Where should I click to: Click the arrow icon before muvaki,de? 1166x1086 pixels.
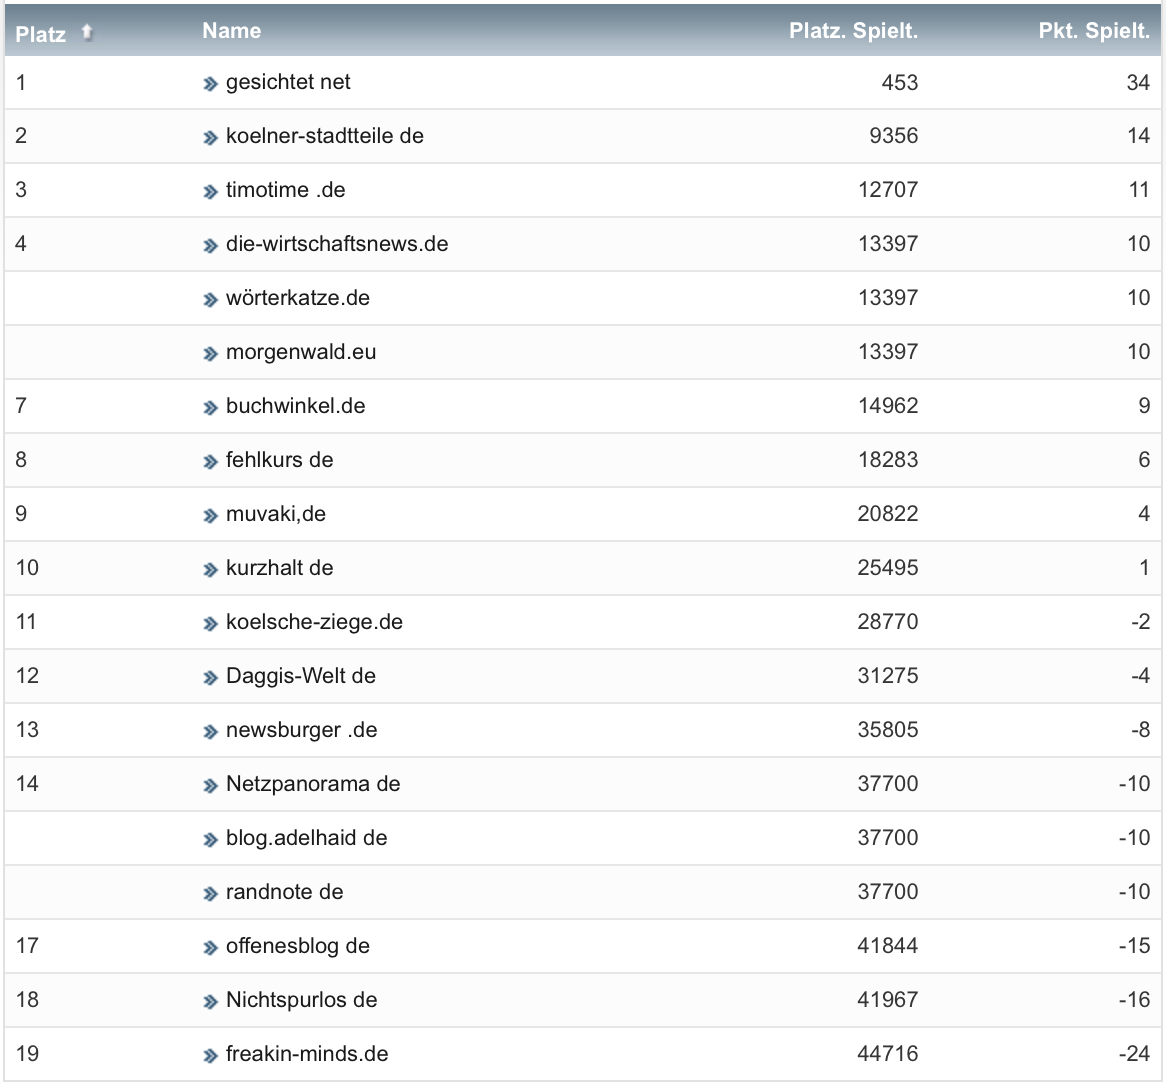(x=210, y=516)
